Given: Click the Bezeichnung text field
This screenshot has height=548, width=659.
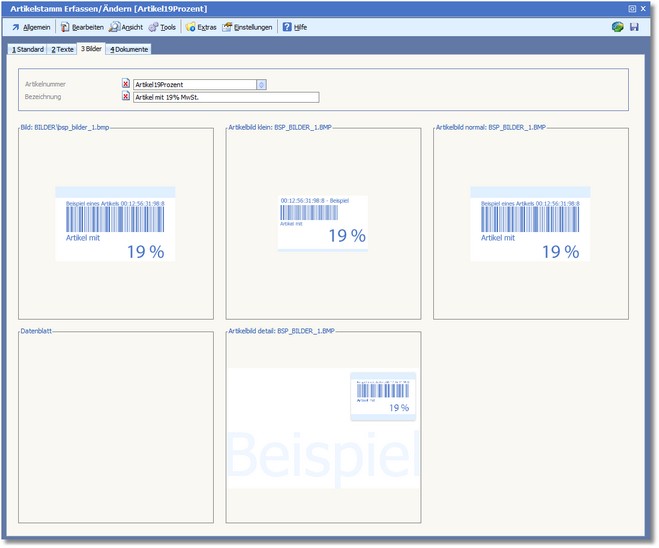Looking at the screenshot, I should point(225,97).
